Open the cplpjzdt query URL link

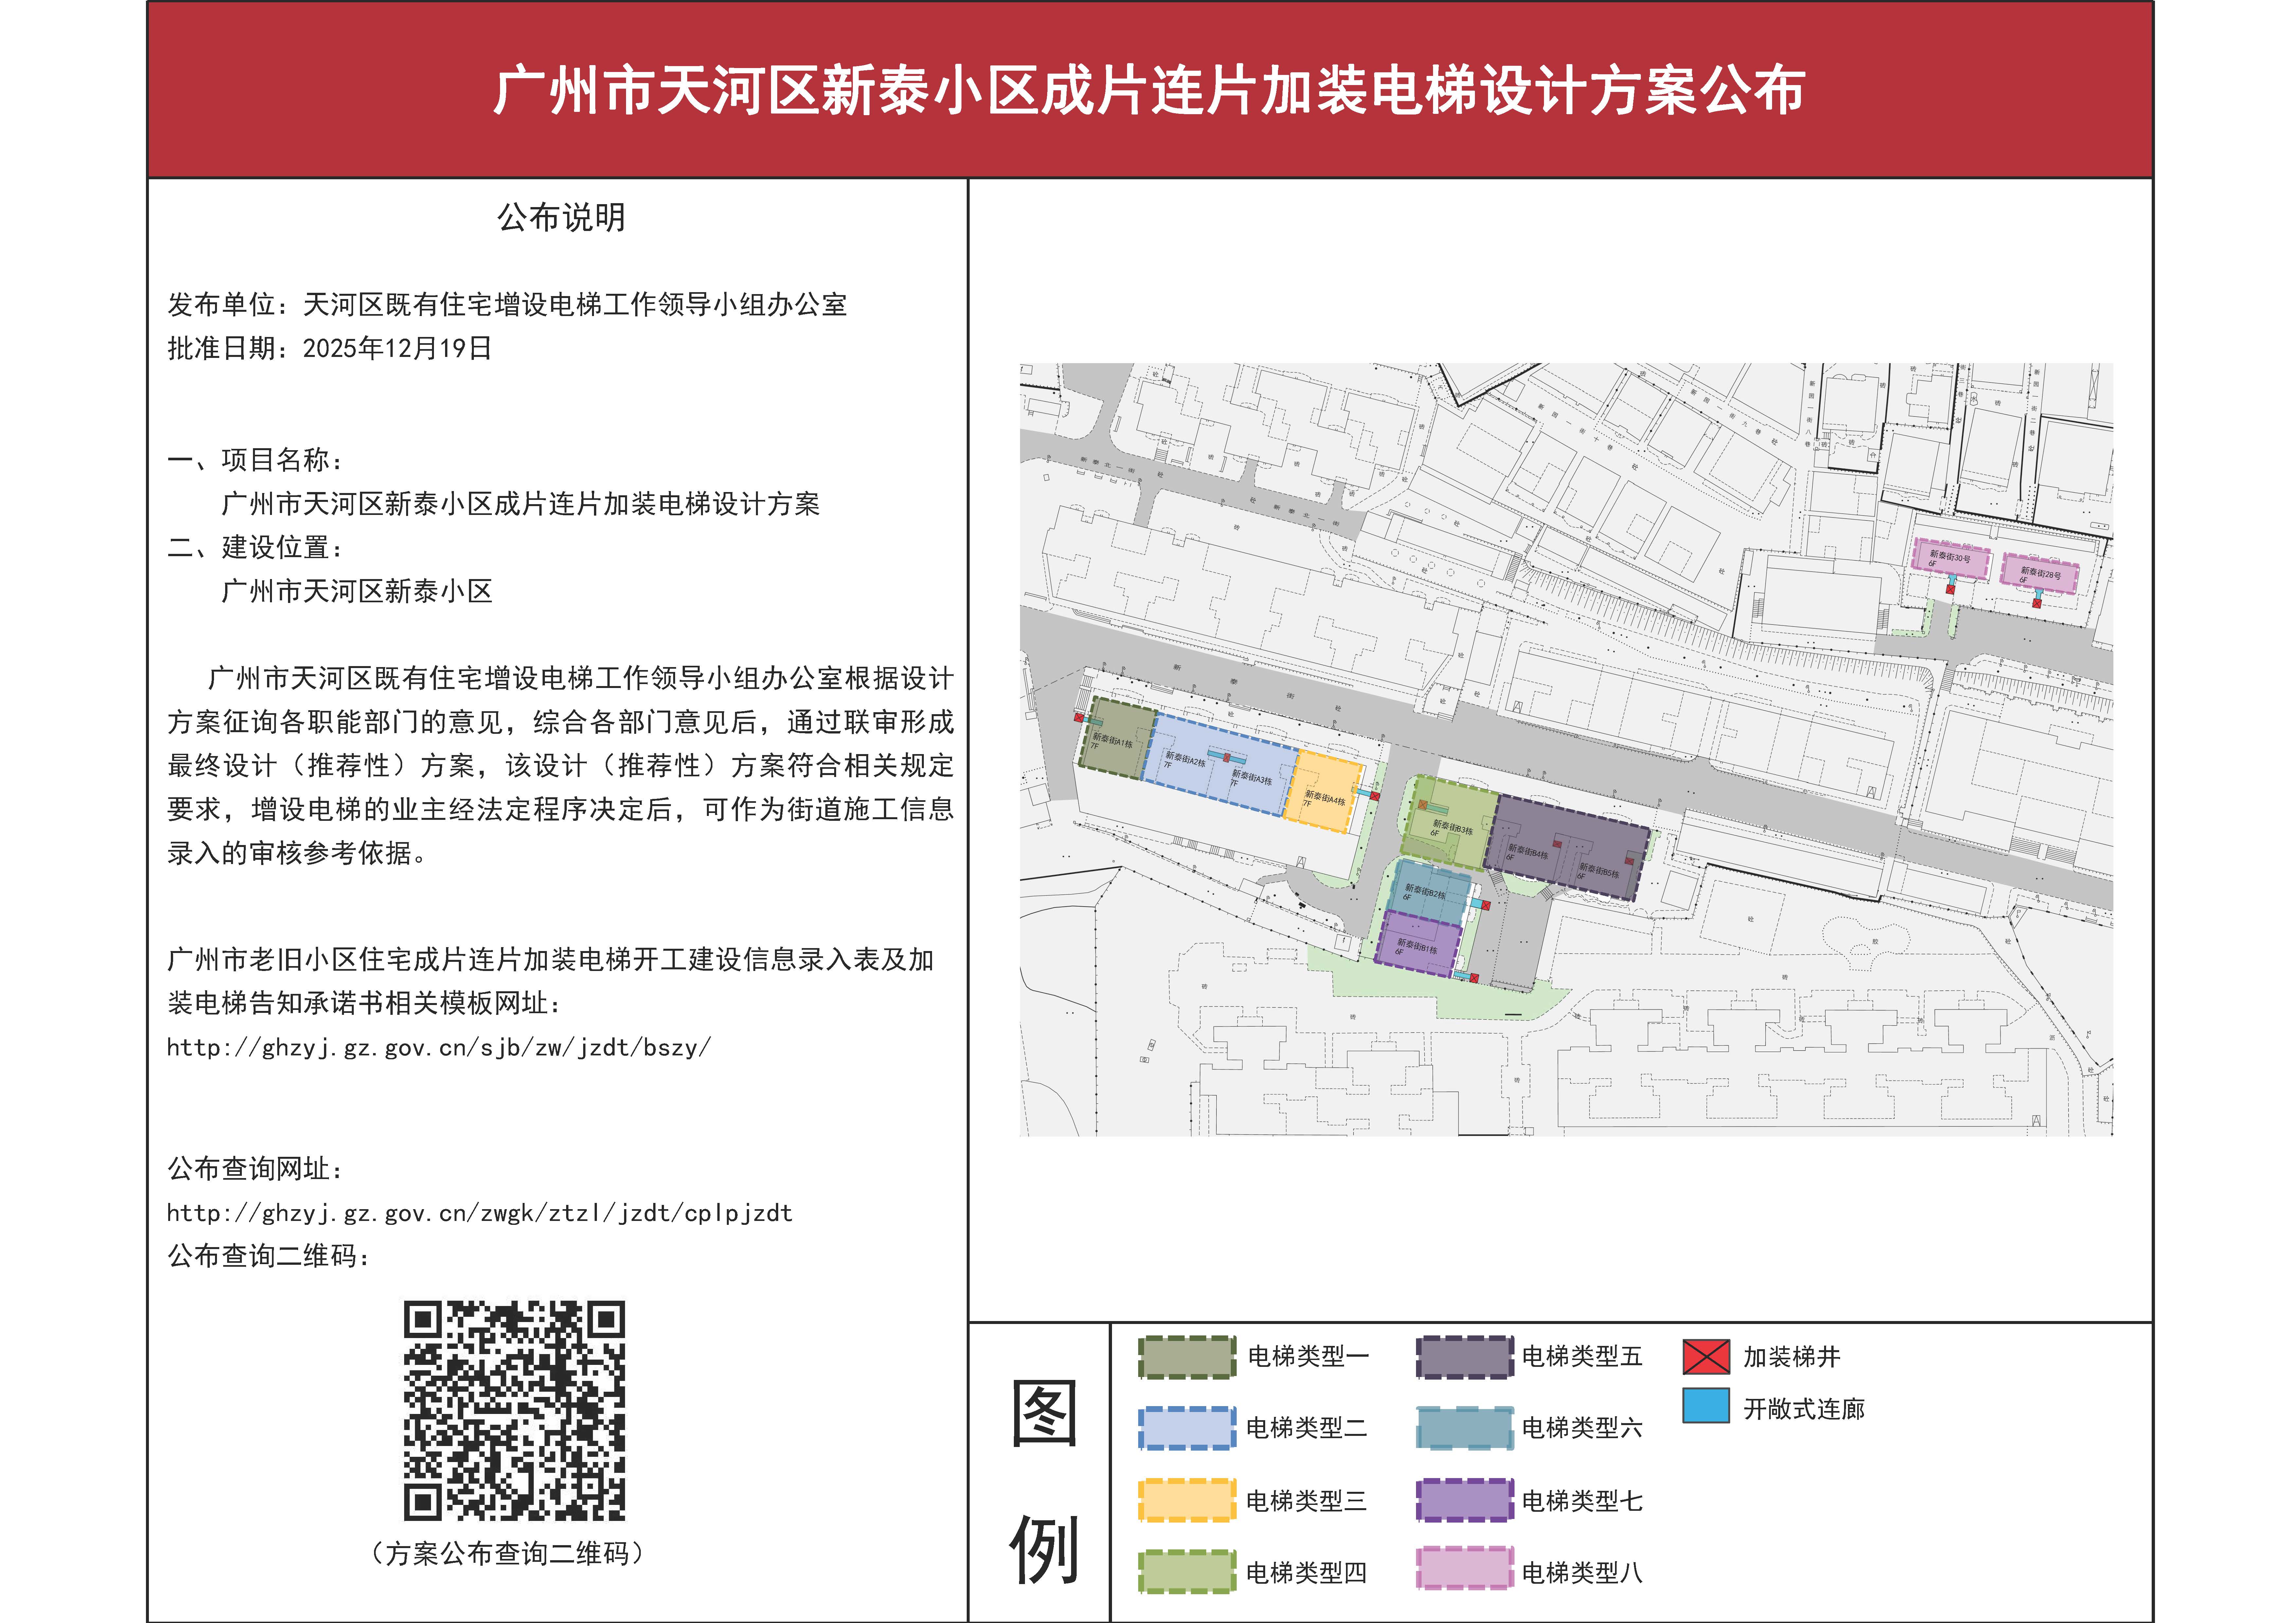(x=480, y=1213)
